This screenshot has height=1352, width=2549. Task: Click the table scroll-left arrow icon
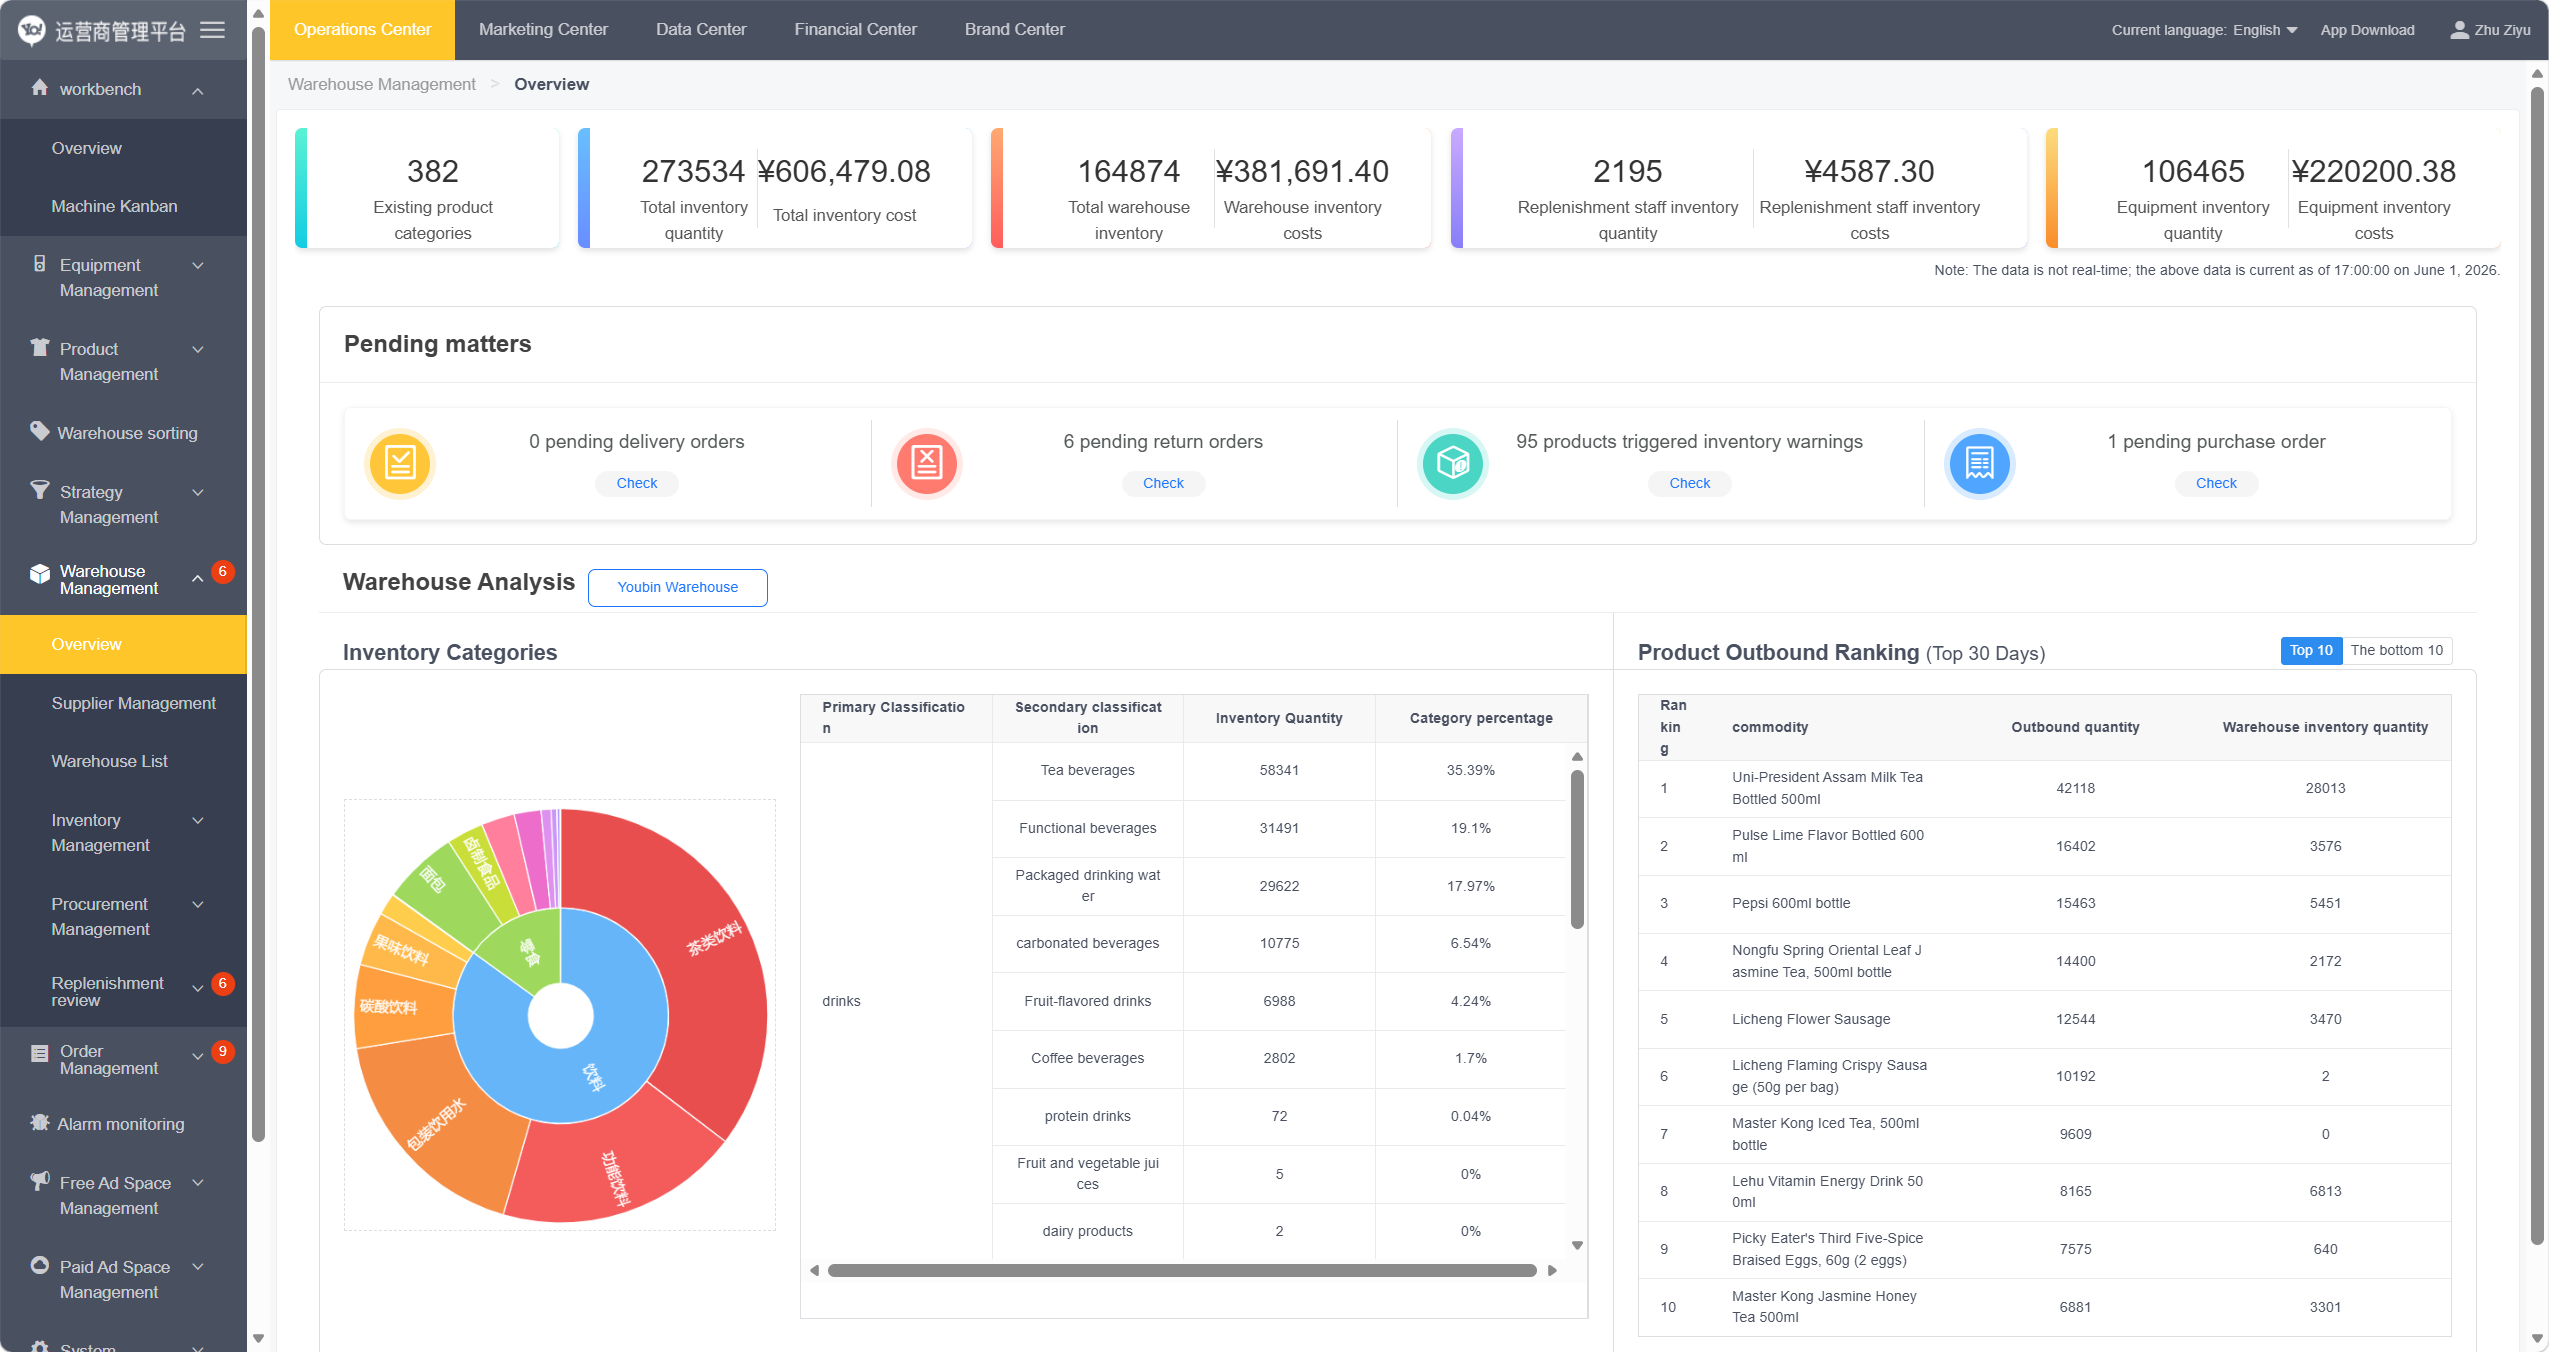click(x=815, y=1271)
